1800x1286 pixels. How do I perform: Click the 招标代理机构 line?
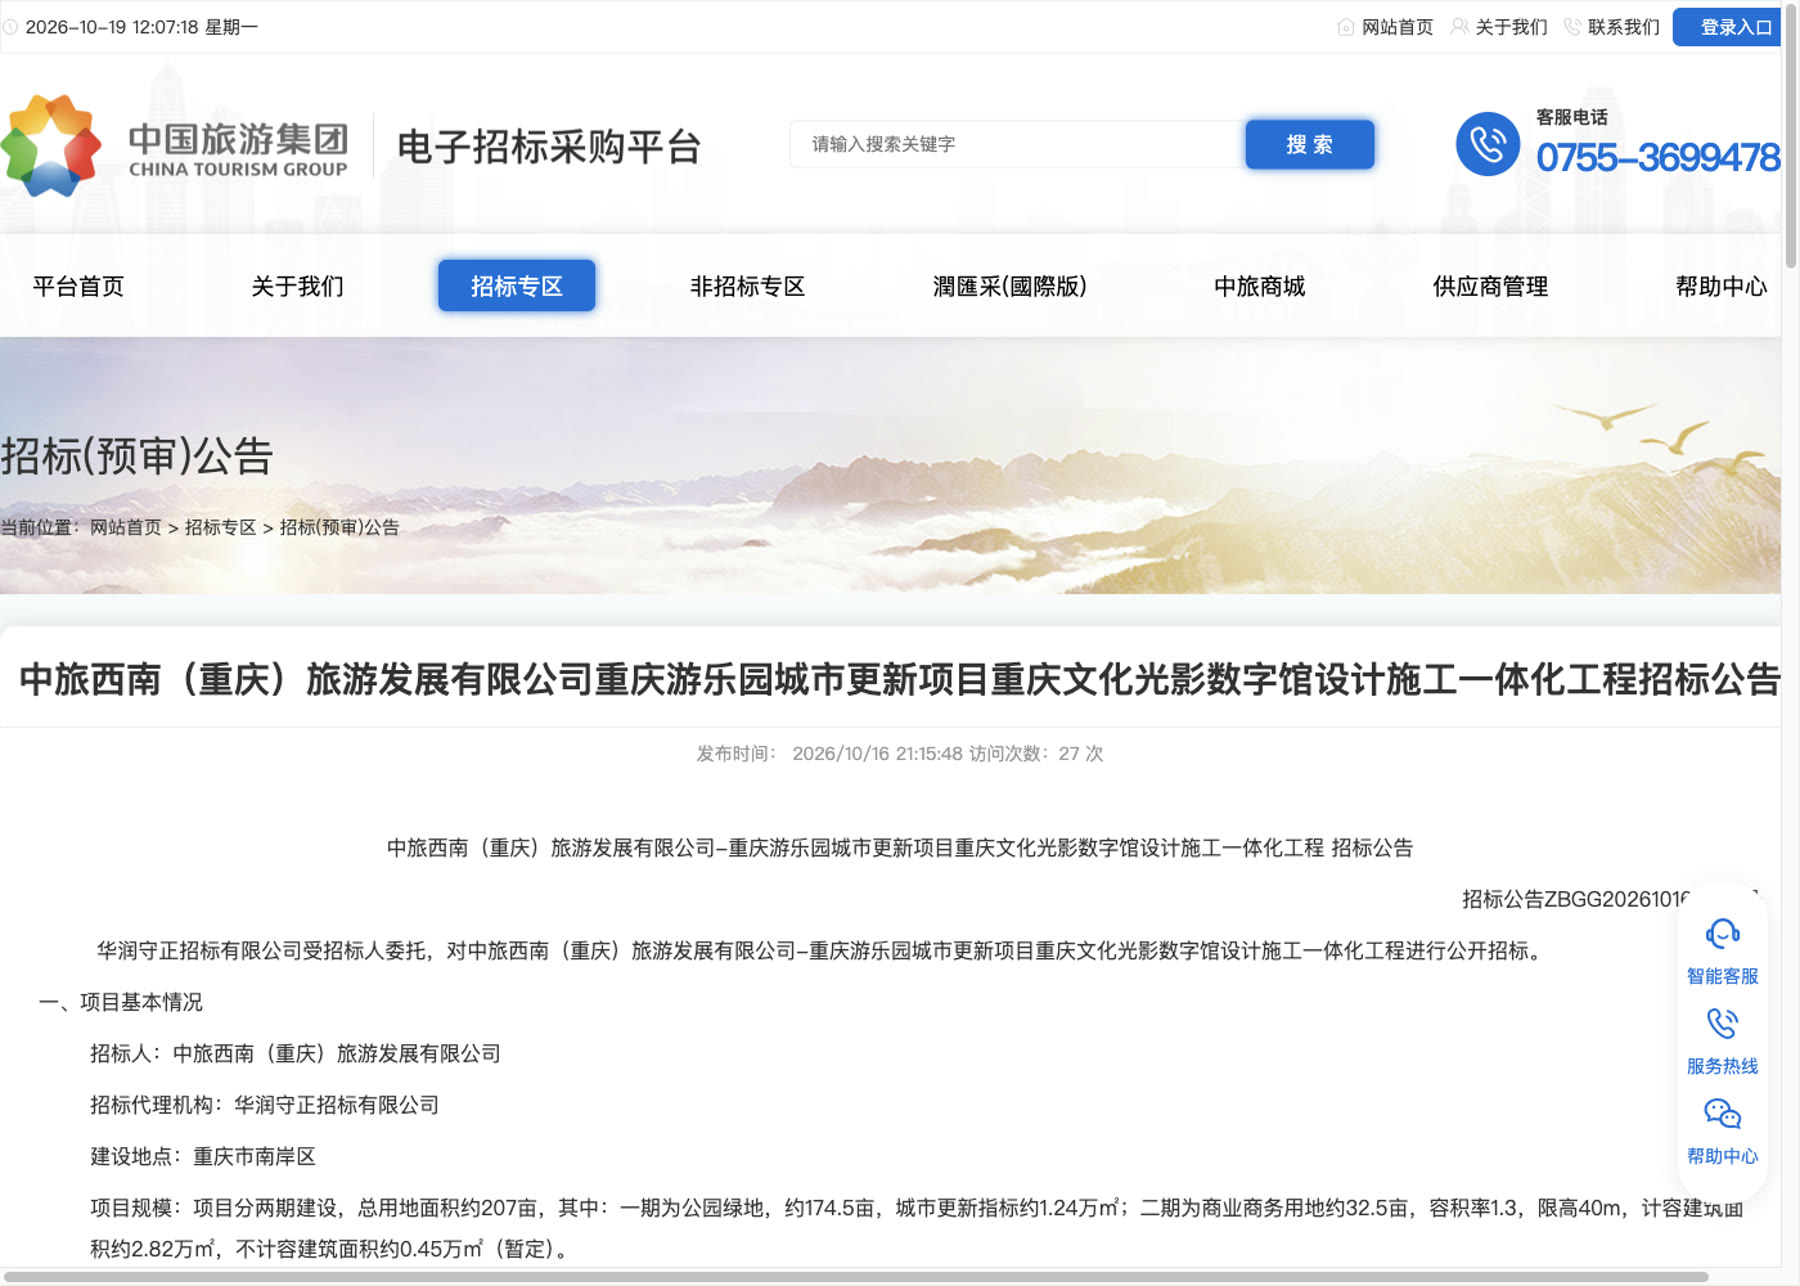pos(265,1105)
